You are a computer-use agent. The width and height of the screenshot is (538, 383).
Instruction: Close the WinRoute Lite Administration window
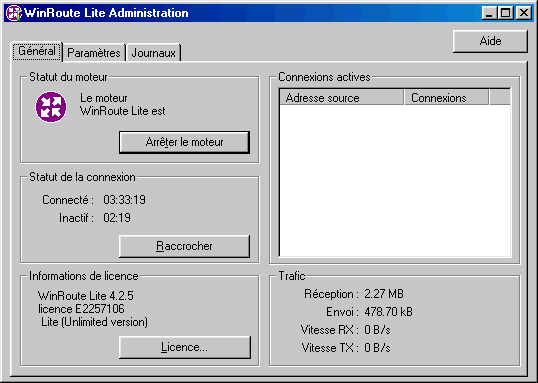coord(524,13)
